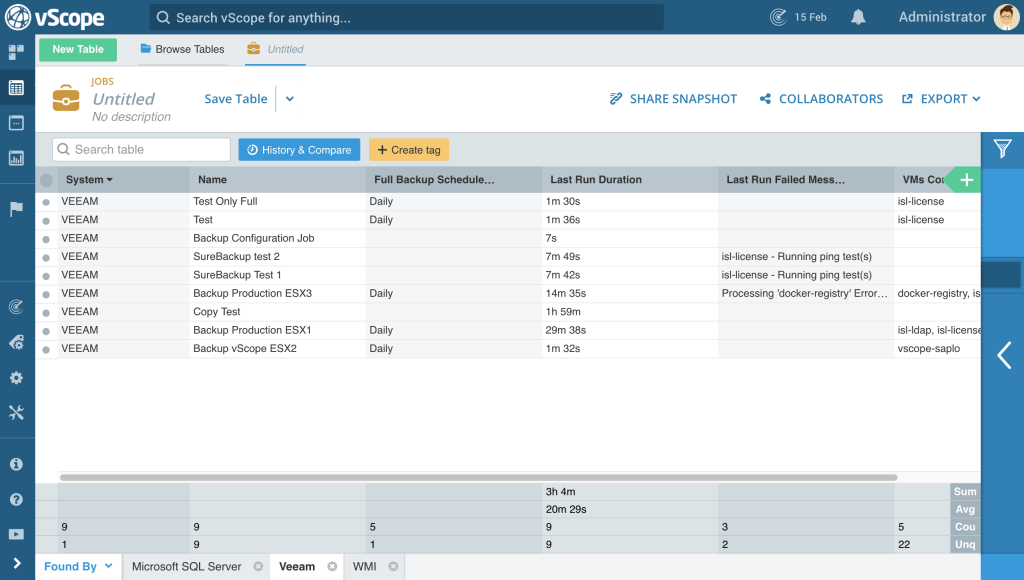This screenshot has width=1024, height=580.
Task: Select the Veeam tab
Action: click(297, 566)
